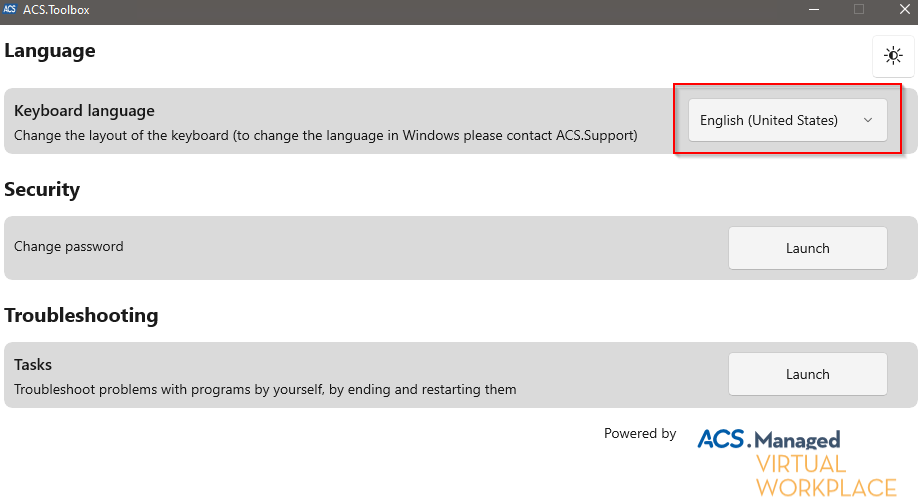The width and height of the screenshot is (918, 503).
Task: Click the Change password label text
Action: [x=69, y=246]
